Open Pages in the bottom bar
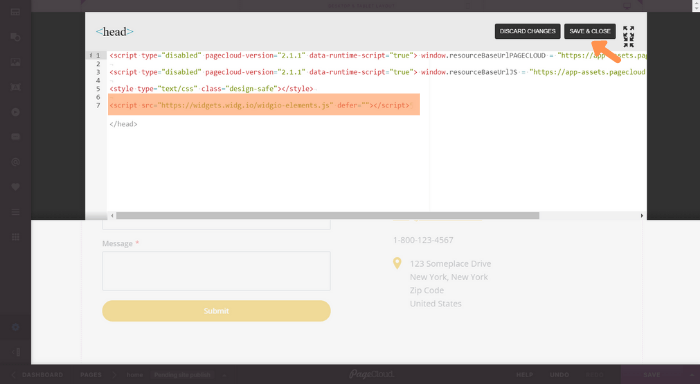 [x=91, y=375]
